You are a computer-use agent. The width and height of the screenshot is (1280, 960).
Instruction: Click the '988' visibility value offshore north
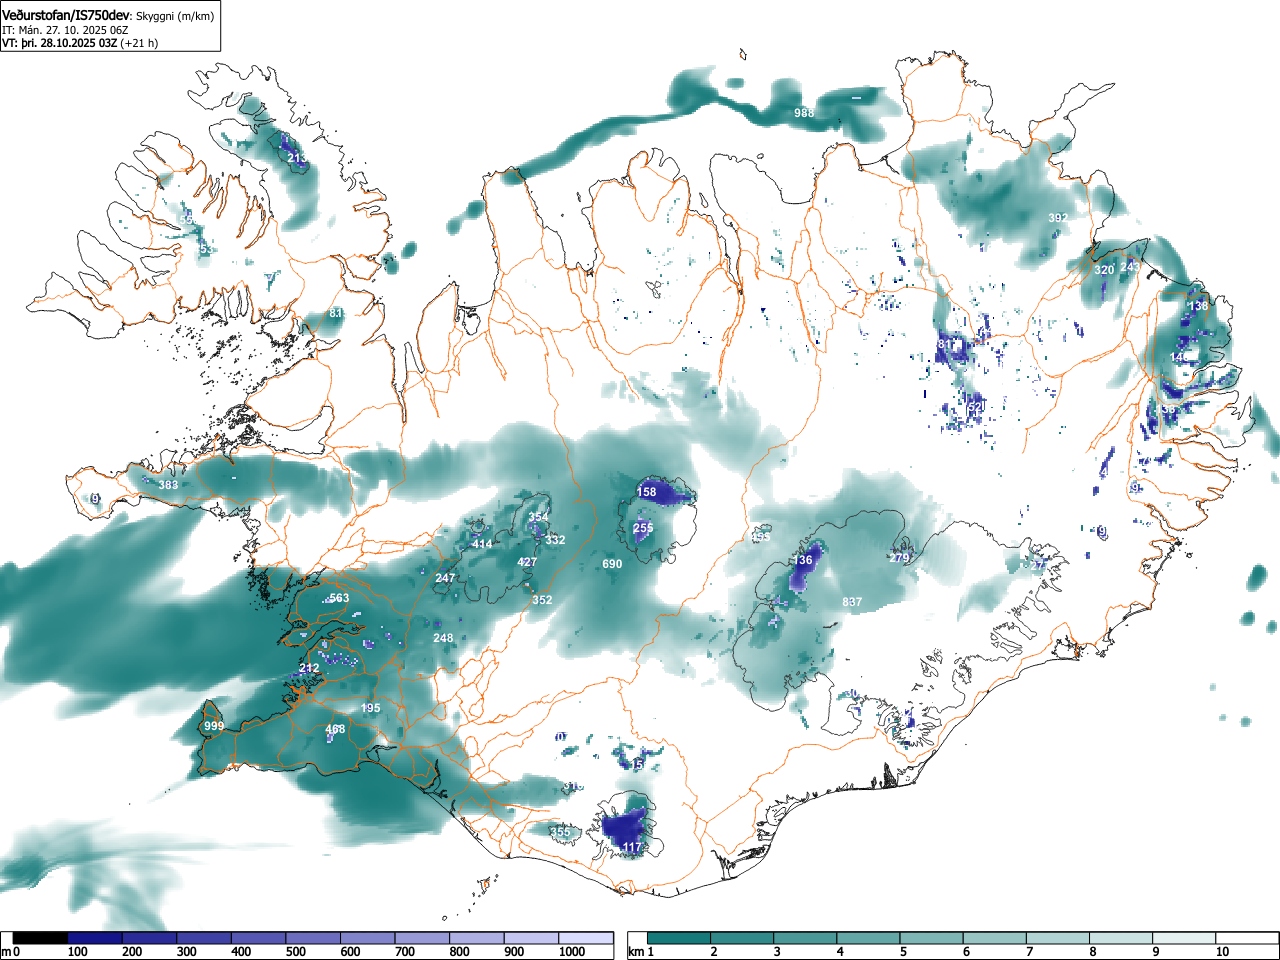point(804,113)
